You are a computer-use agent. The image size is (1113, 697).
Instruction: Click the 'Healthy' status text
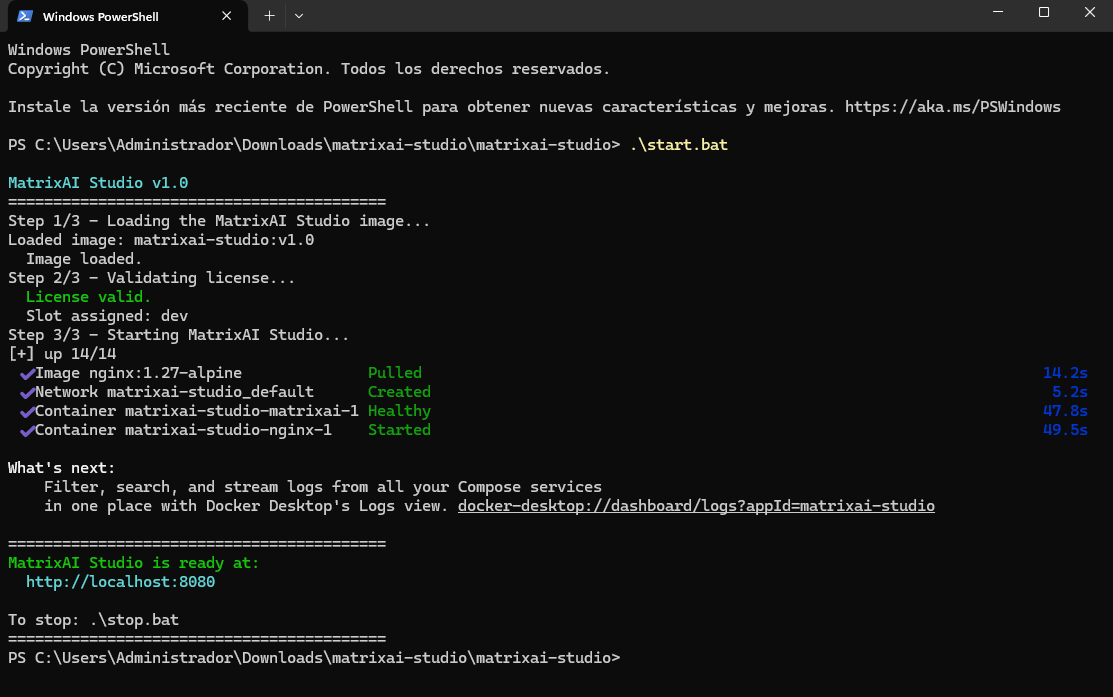coord(399,411)
